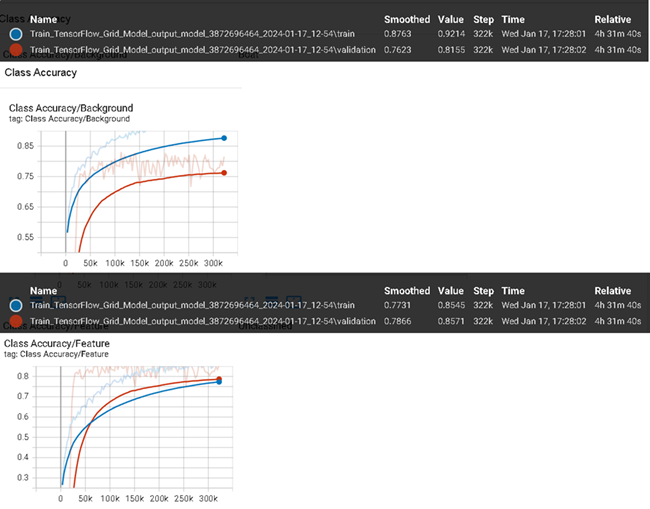Click the blue train run circle in lower tooltip
The width and height of the screenshot is (650, 509).
tap(16, 304)
